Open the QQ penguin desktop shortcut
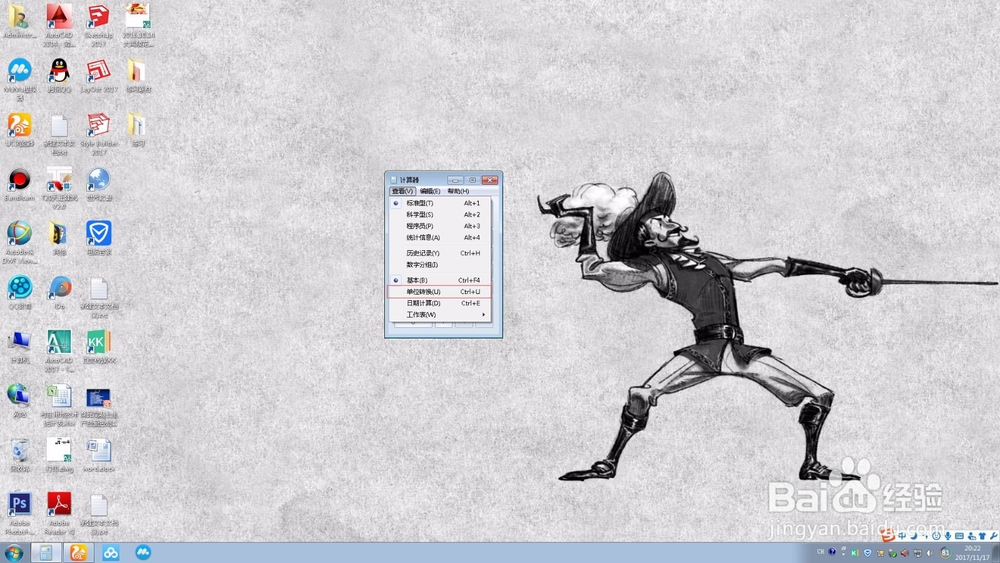Screen dimensions: 1000x563 click(x=59, y=75)
